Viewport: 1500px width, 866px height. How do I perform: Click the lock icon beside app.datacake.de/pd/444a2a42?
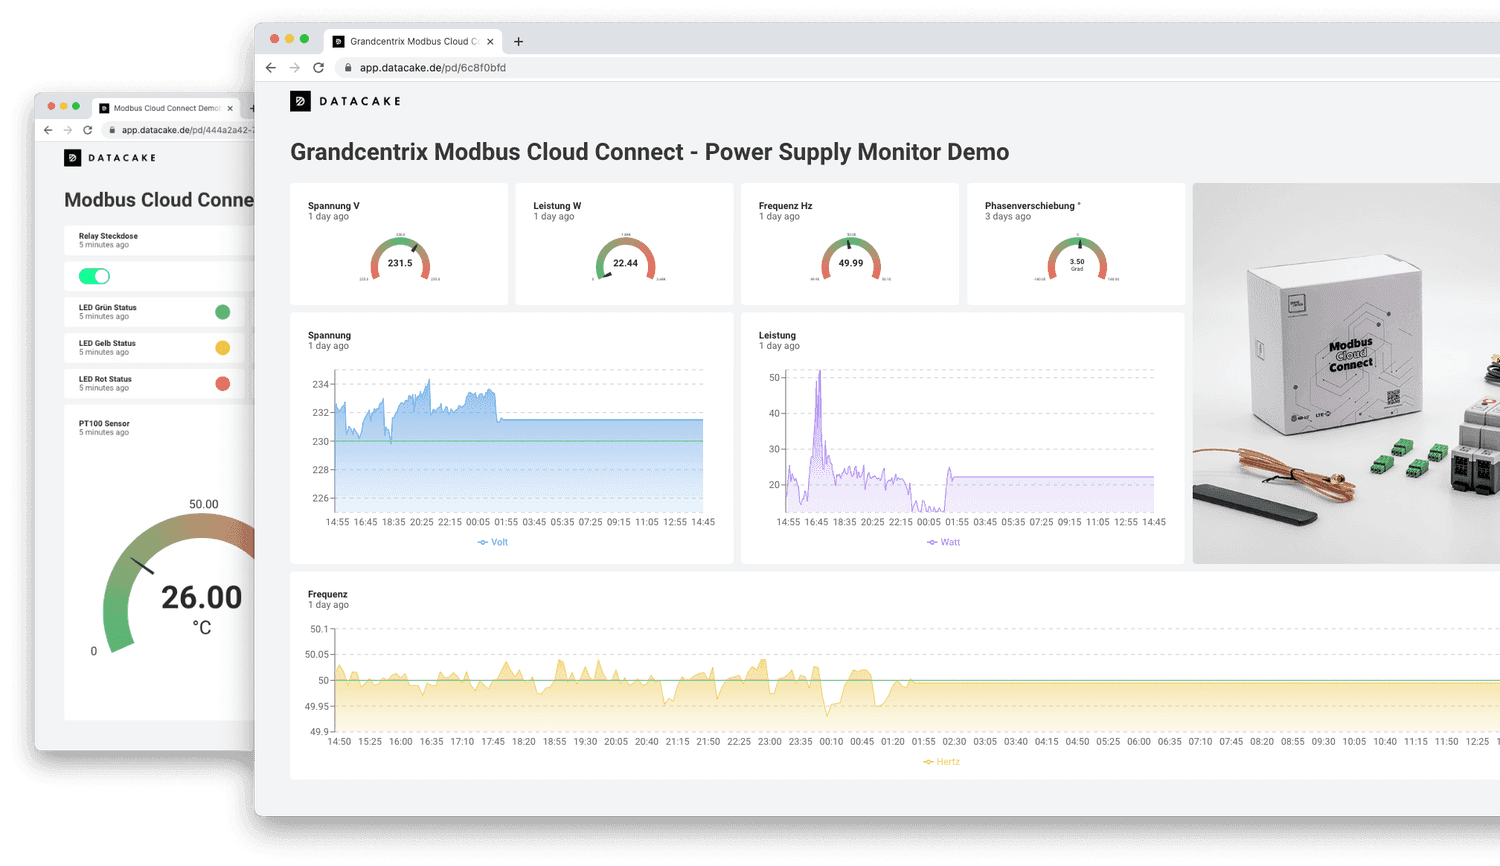coord(113,130)
